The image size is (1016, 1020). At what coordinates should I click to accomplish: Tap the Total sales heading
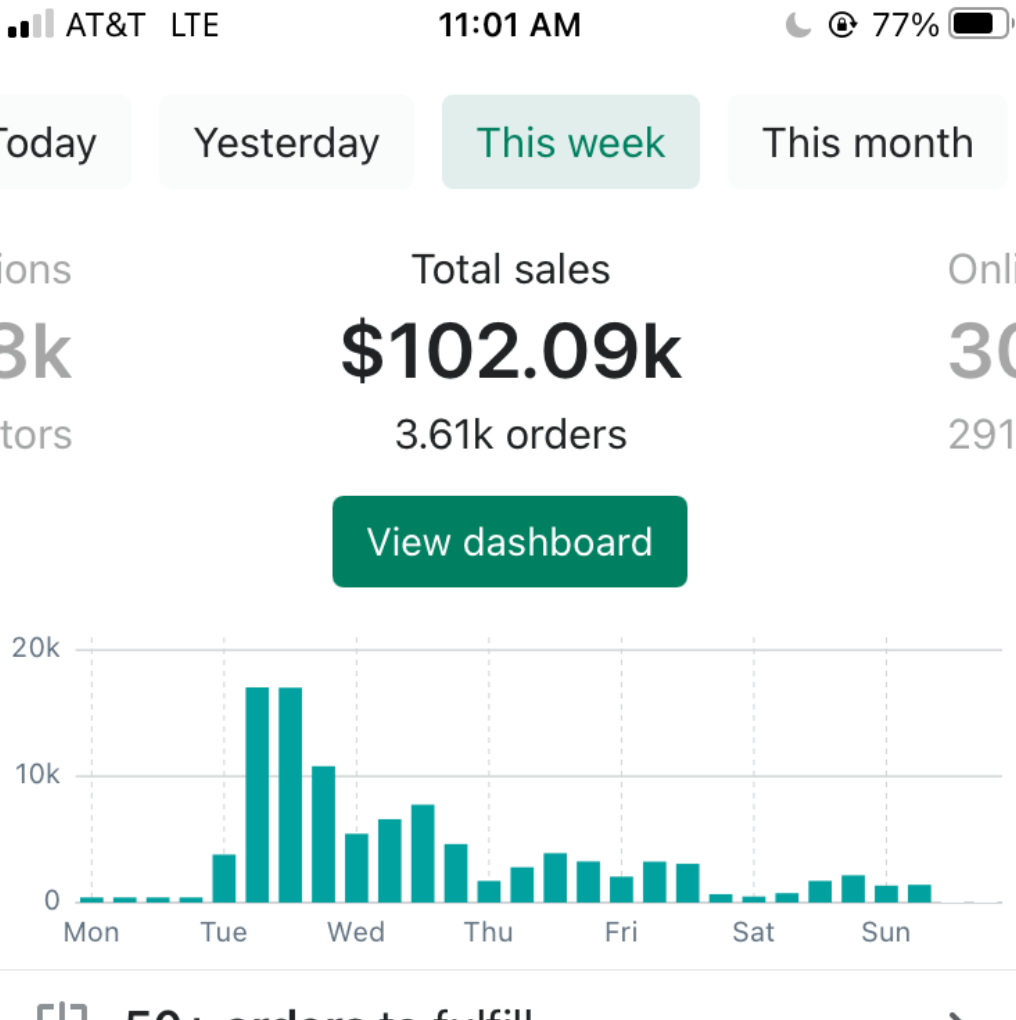point(511,270)
